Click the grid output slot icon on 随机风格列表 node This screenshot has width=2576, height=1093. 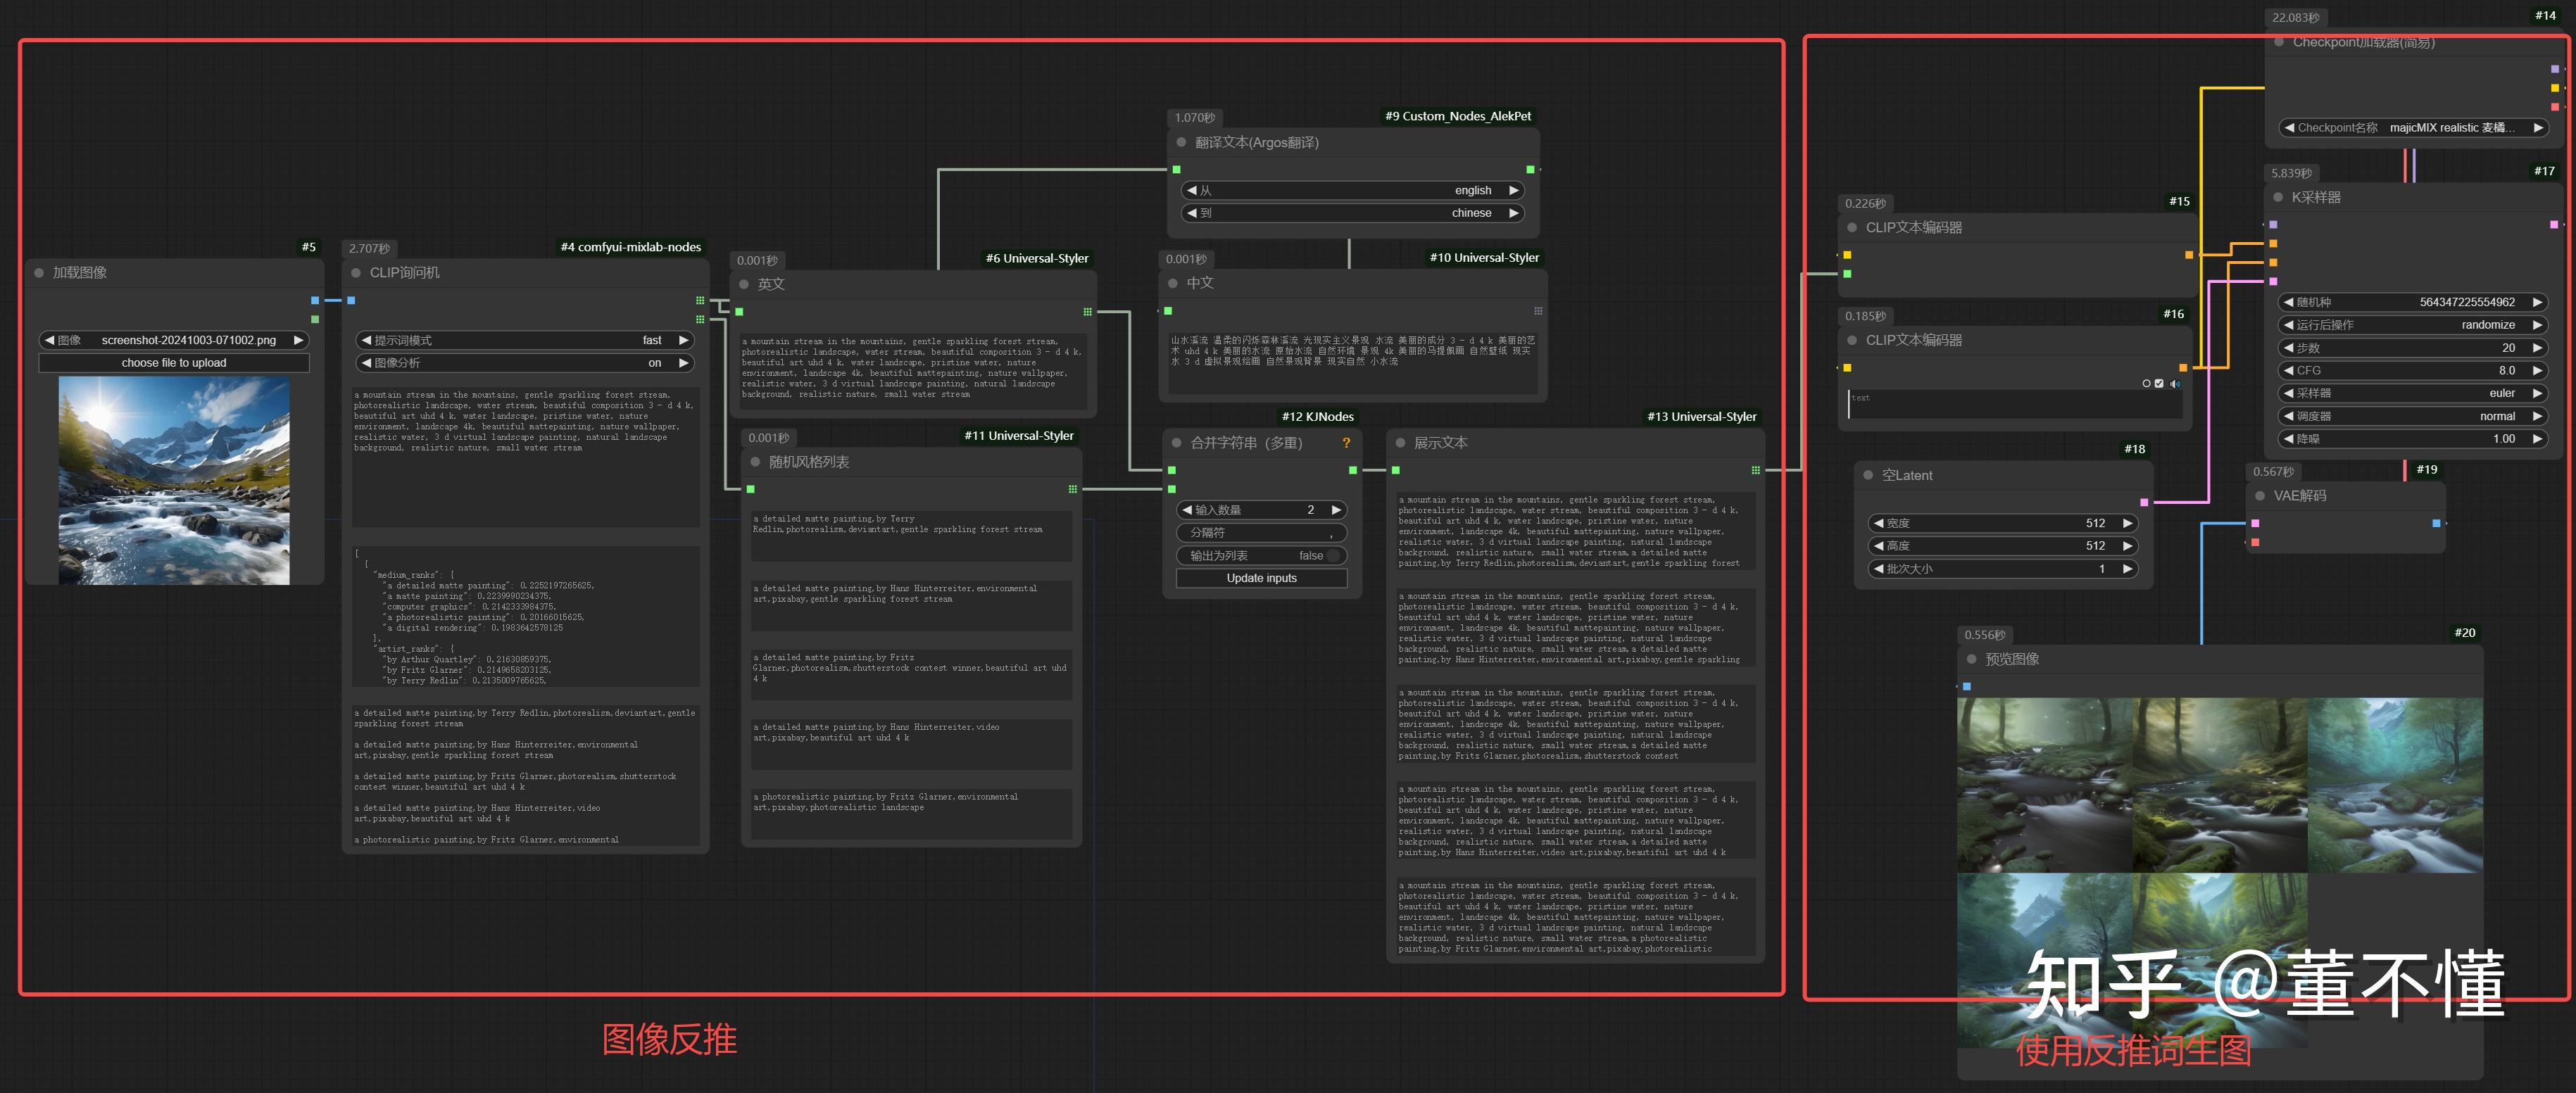coord(1072,489)
